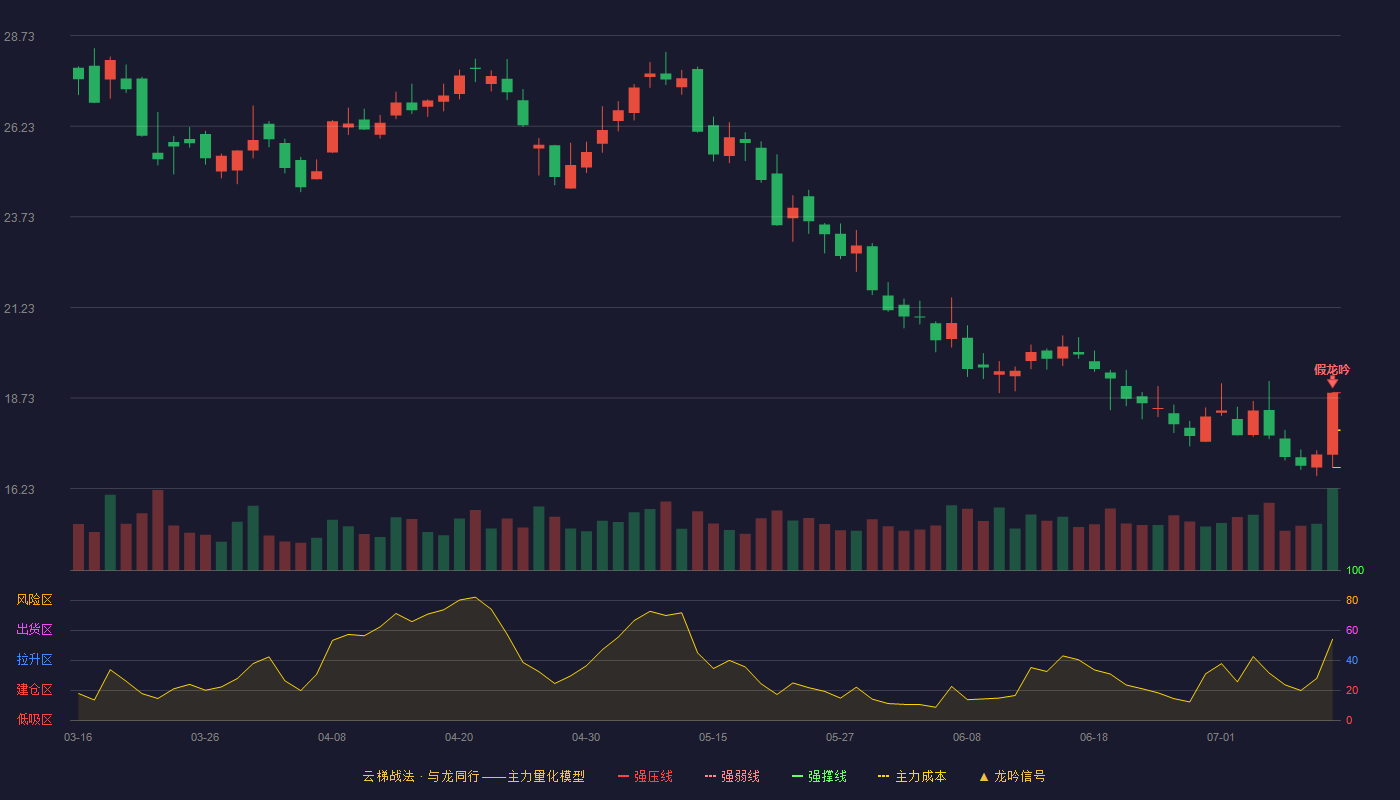Click the 28.73 price axis label

19,36
